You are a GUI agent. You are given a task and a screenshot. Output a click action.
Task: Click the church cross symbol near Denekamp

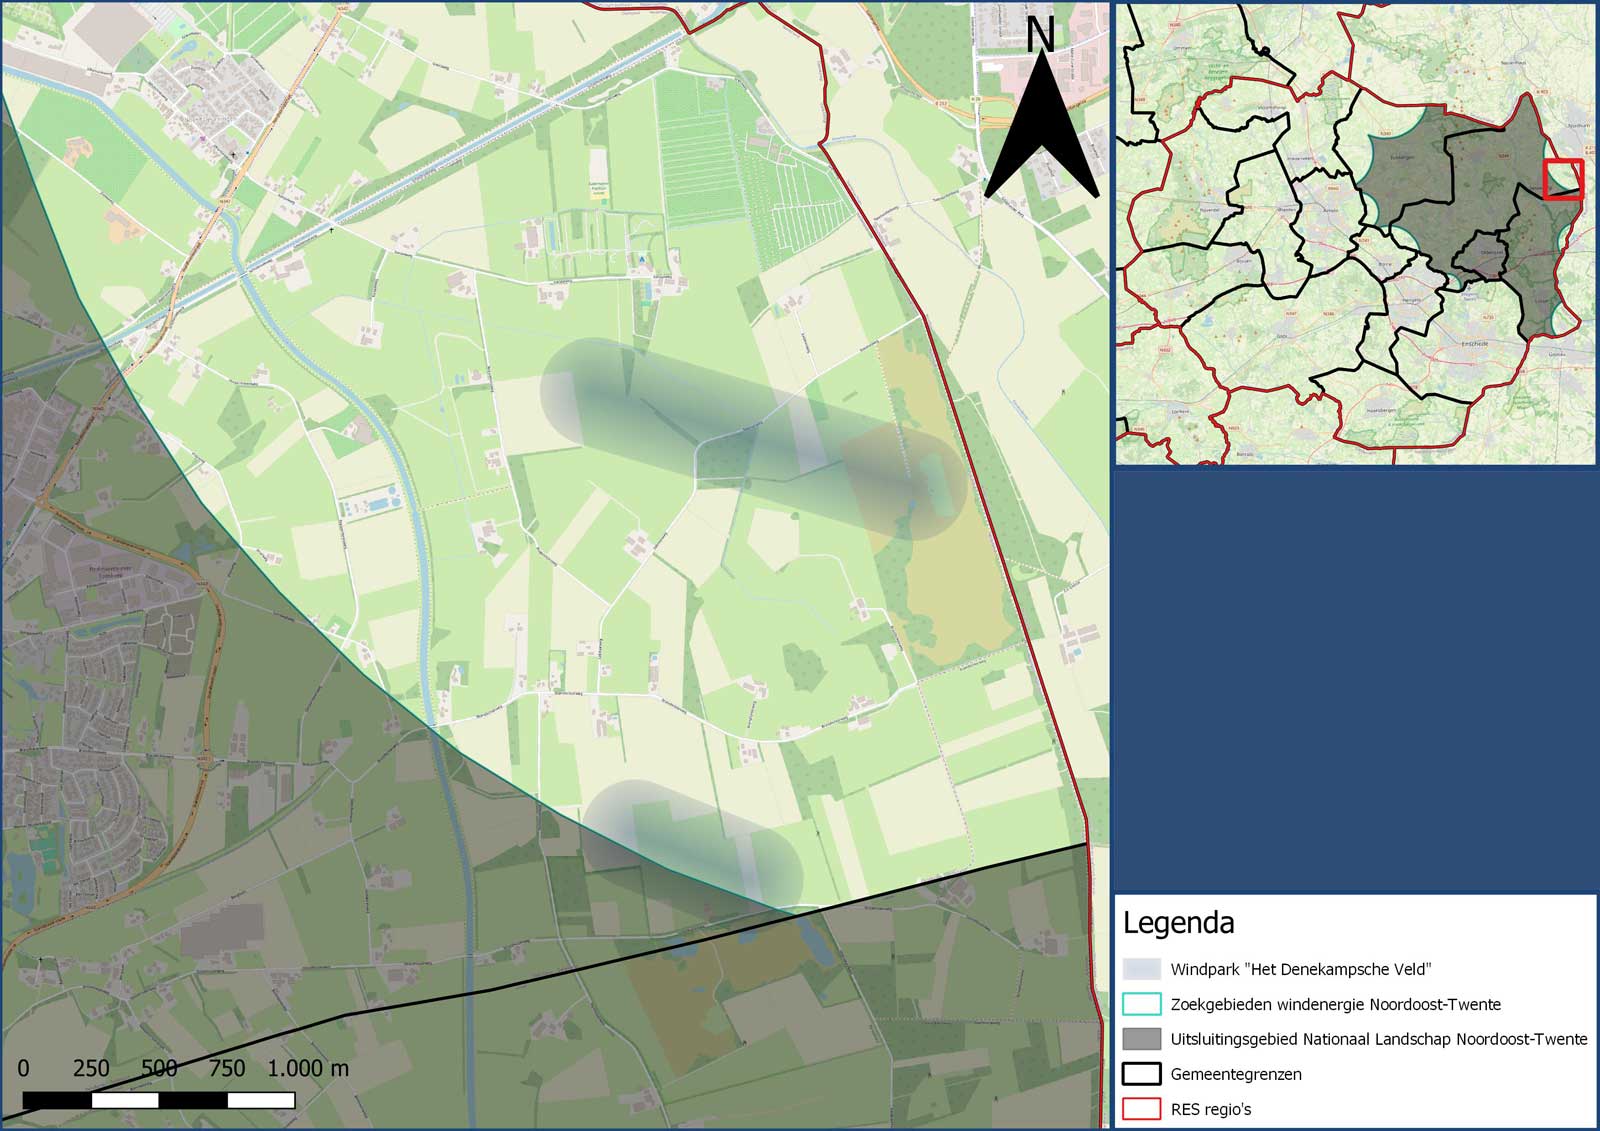coord(233,155)
